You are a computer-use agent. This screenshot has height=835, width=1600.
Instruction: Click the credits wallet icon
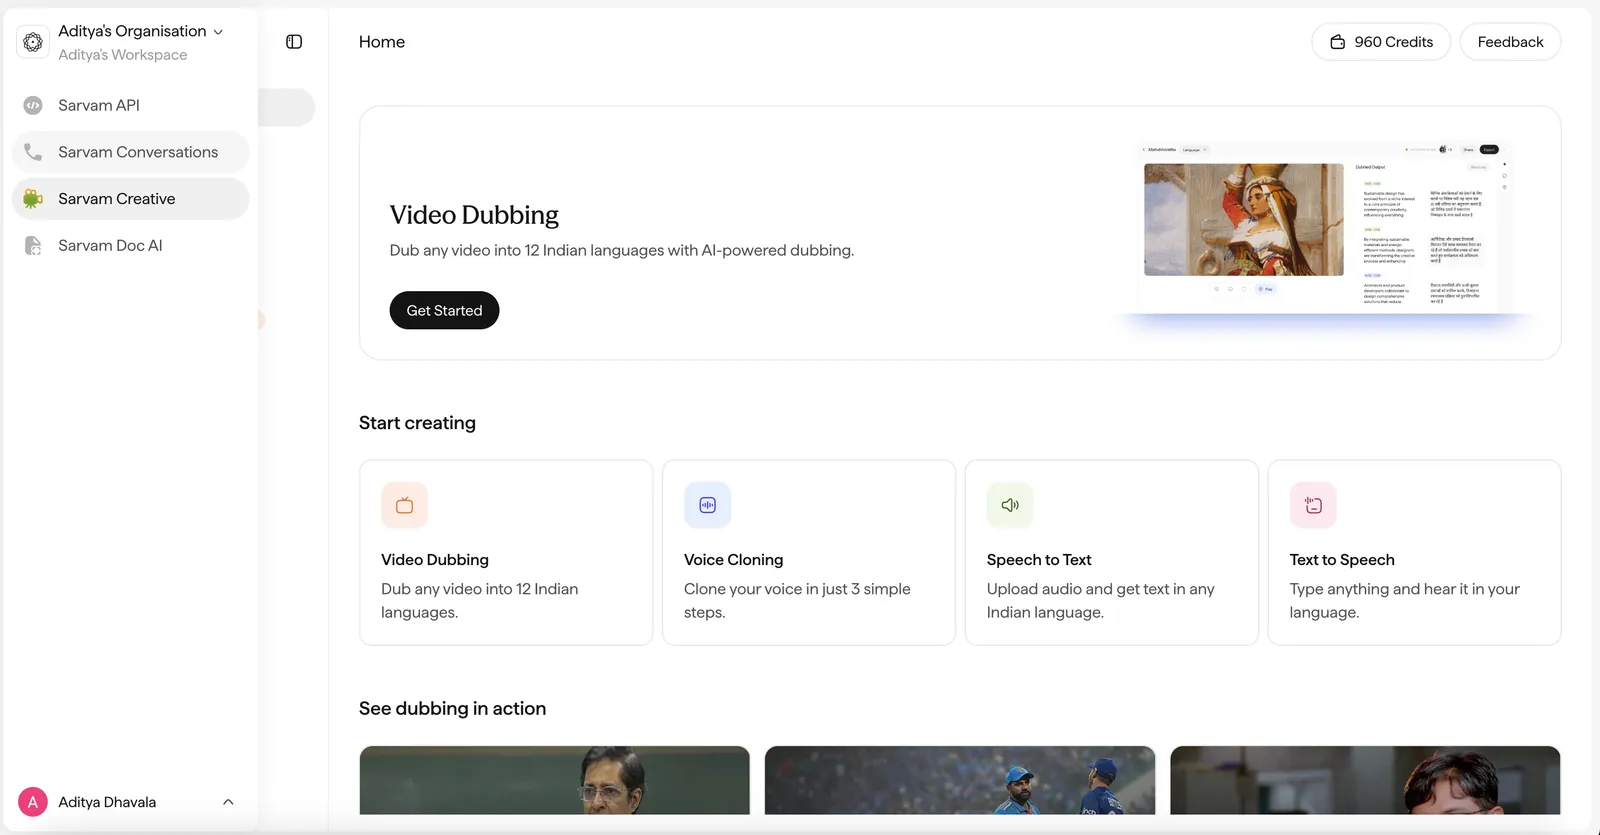pyautogui.click(x=1338, y=42)
